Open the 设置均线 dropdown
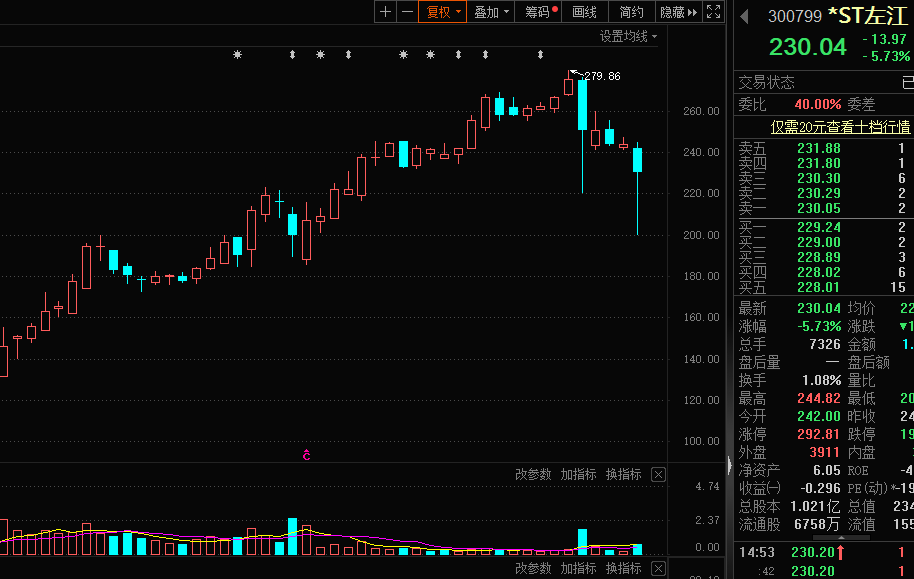 click(x=629, y=36)
